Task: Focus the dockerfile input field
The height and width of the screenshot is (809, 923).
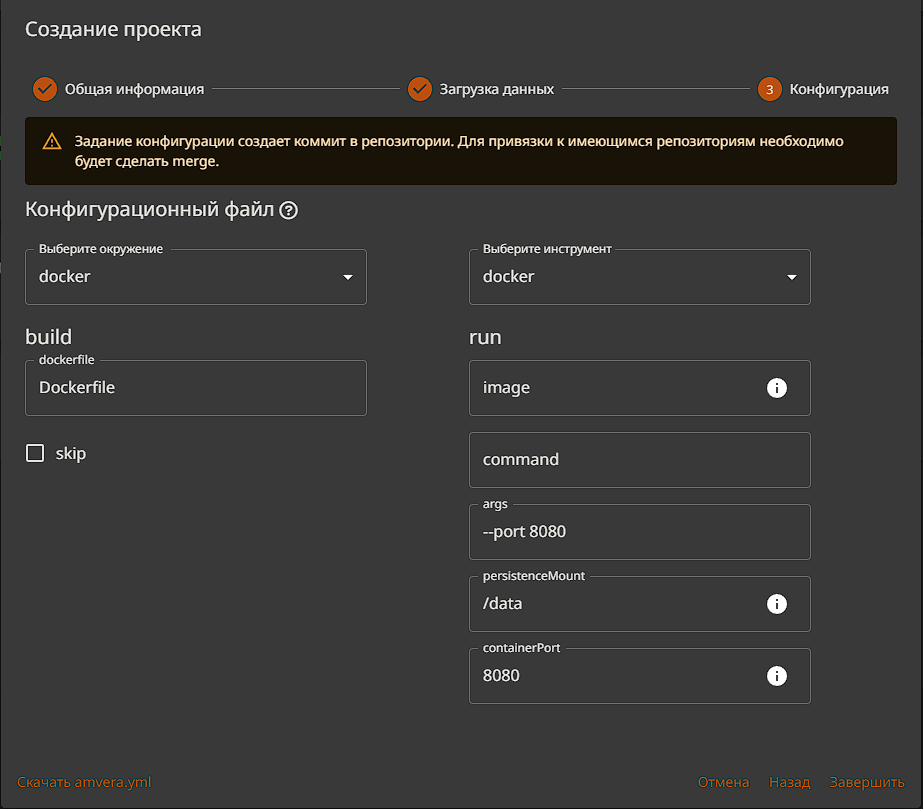Action: 195,388
